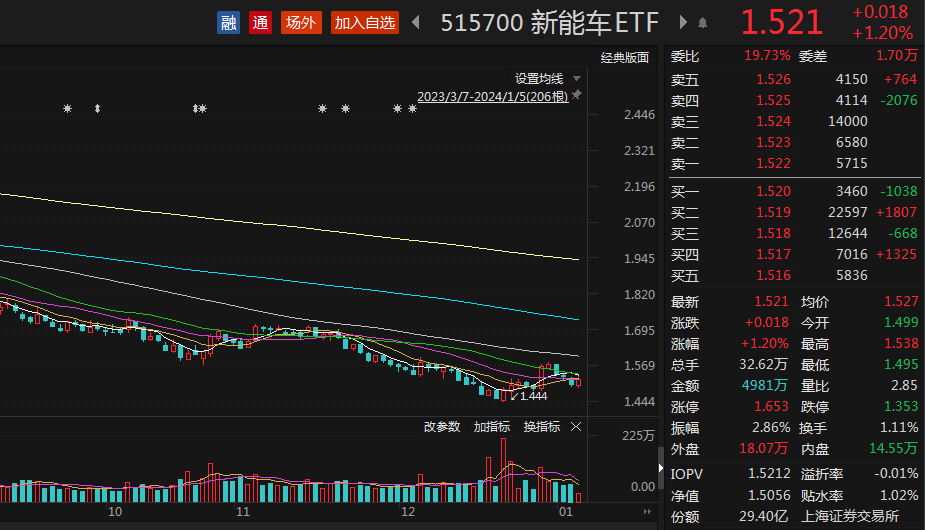Go to previous stock with left arrow
This screenshot has height=530, width=925.
click(416, 22)
